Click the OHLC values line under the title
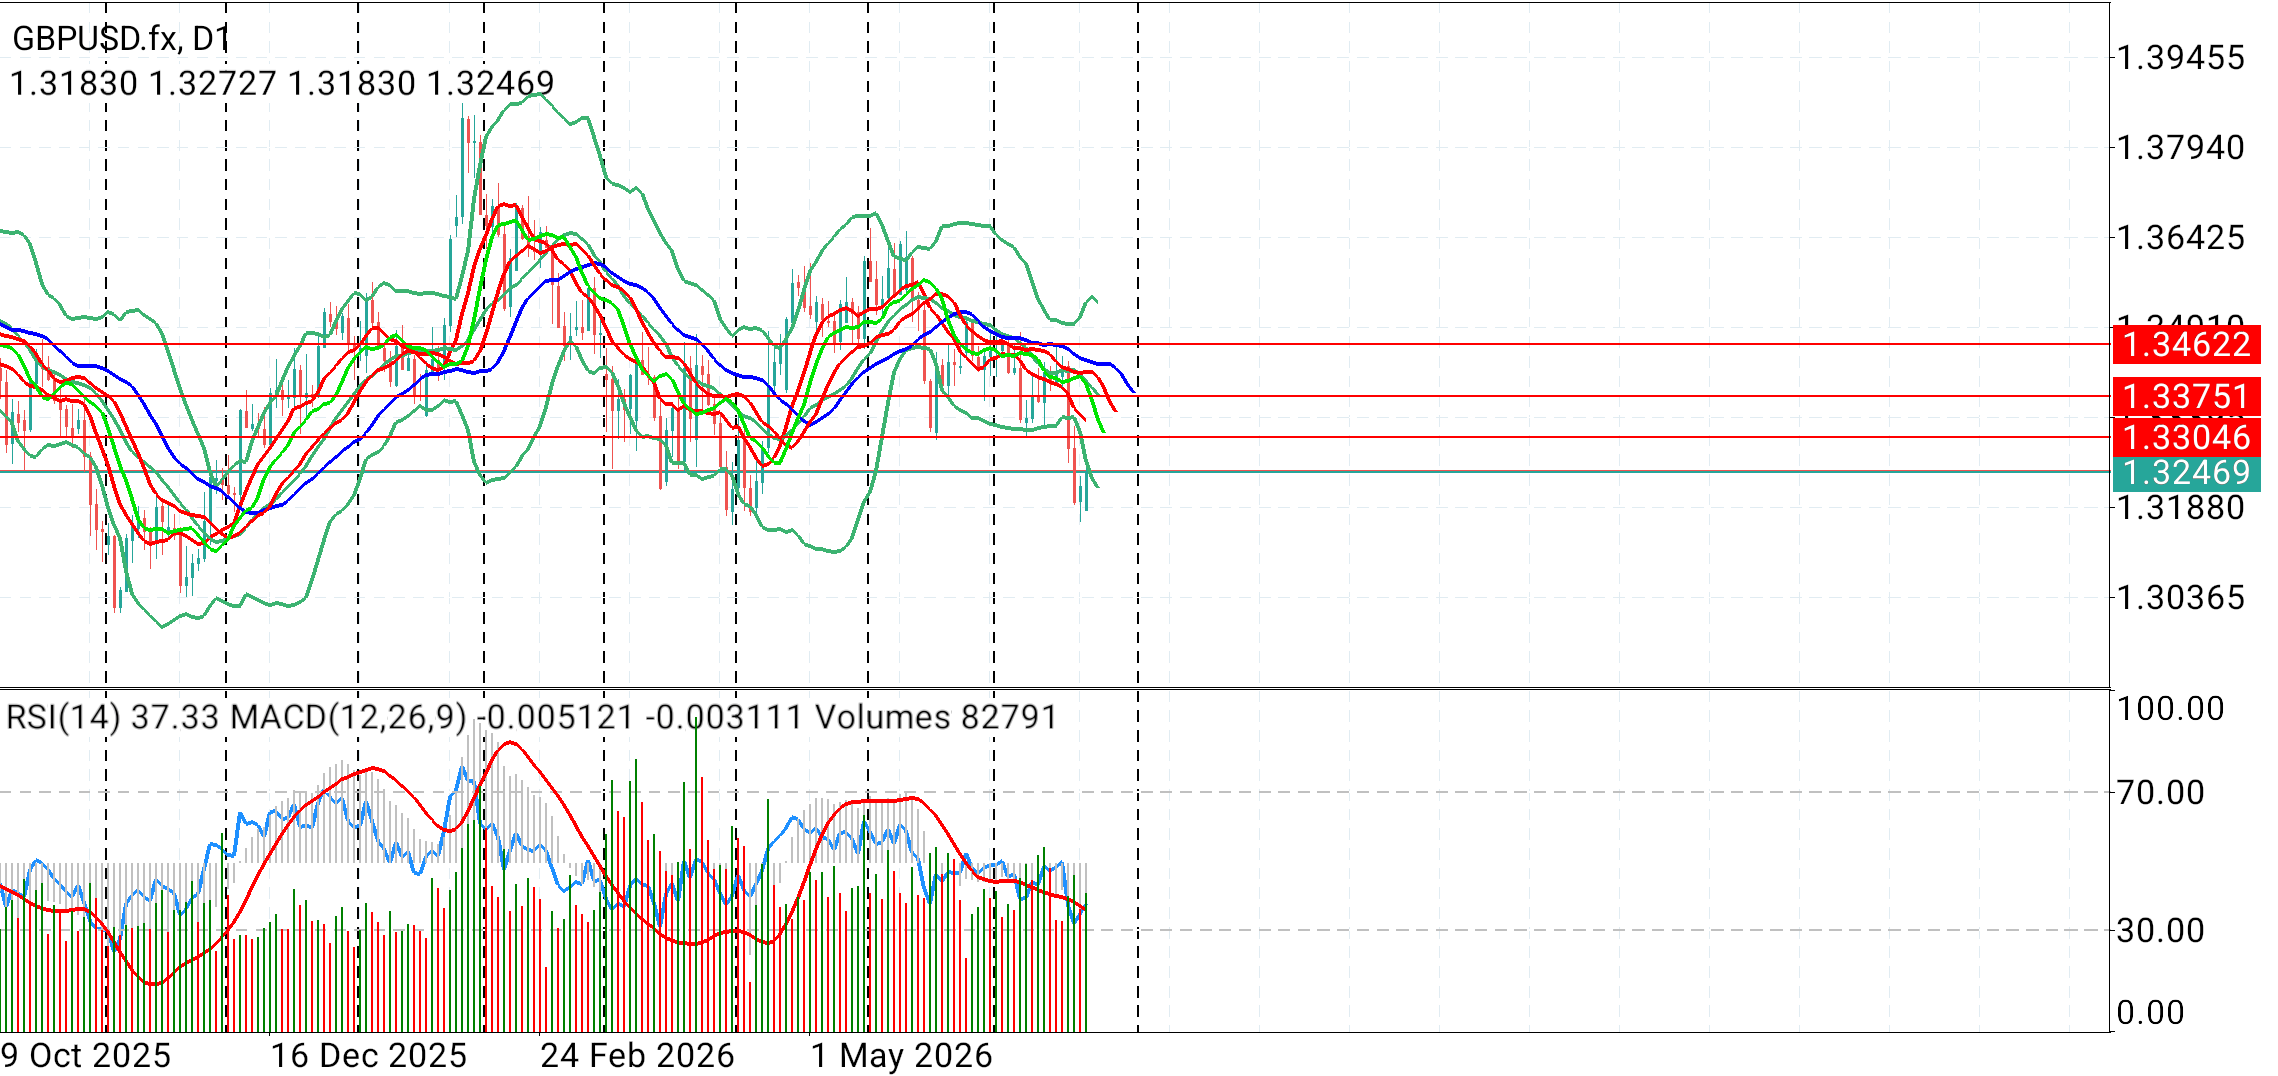 point(282,83)
